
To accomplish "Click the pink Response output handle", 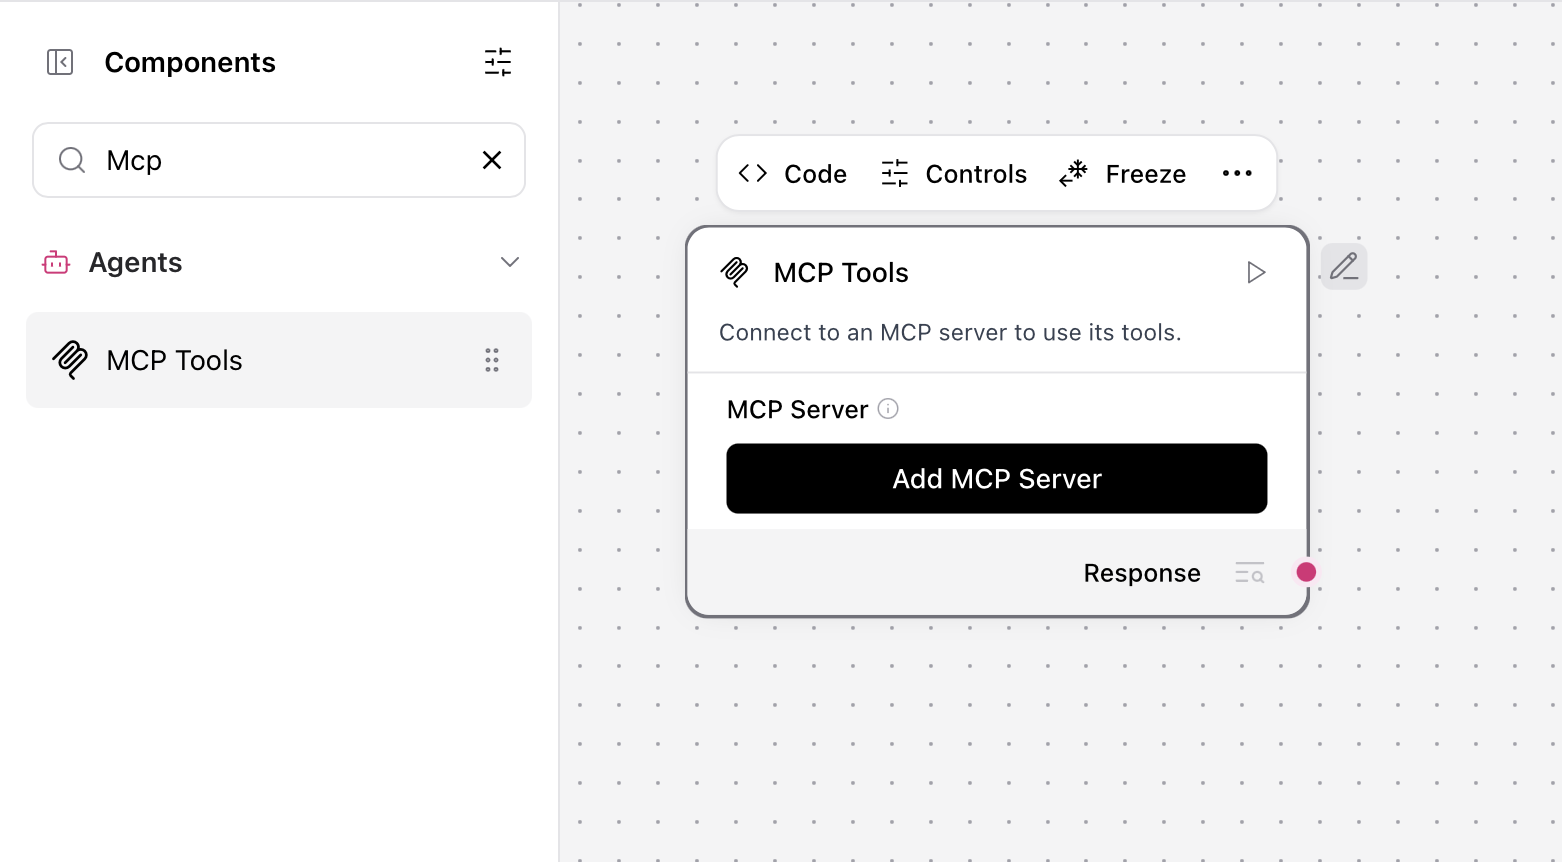I will 1306,571.
